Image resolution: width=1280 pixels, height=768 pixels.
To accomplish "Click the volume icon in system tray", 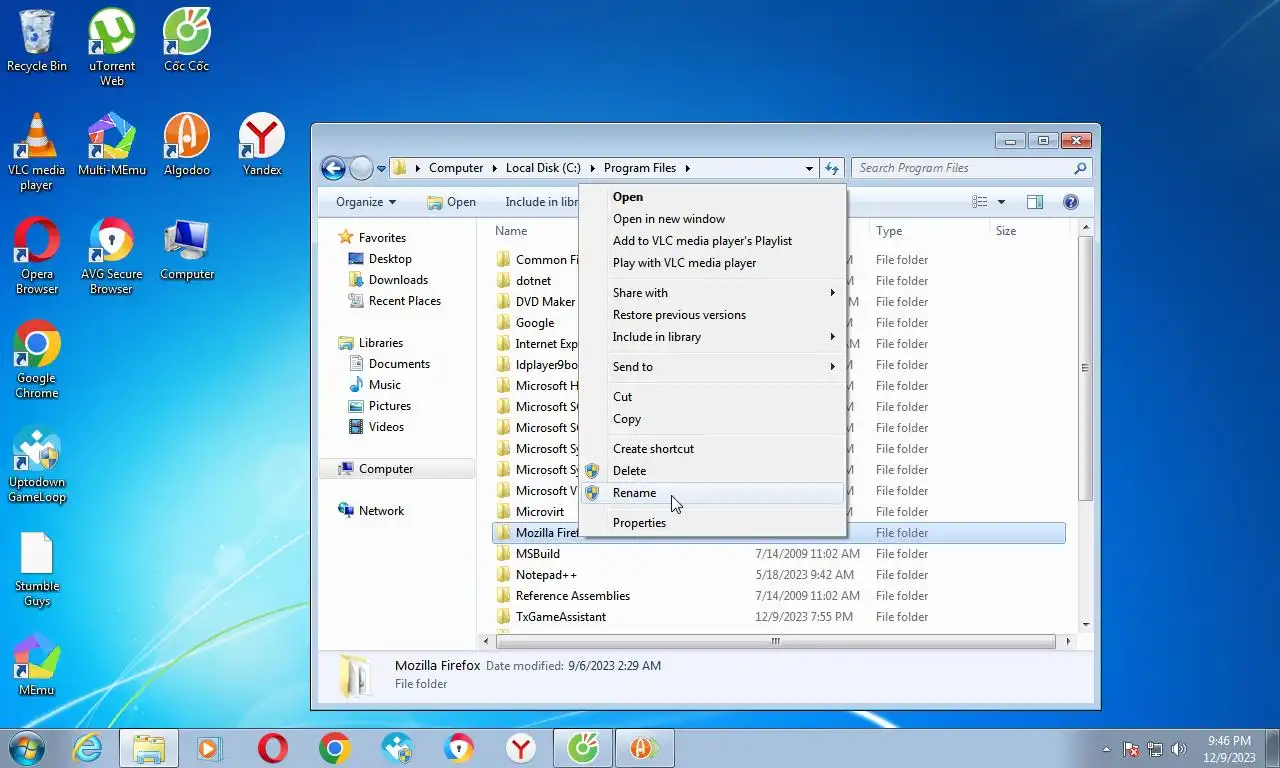I will tap(1179, 748).
